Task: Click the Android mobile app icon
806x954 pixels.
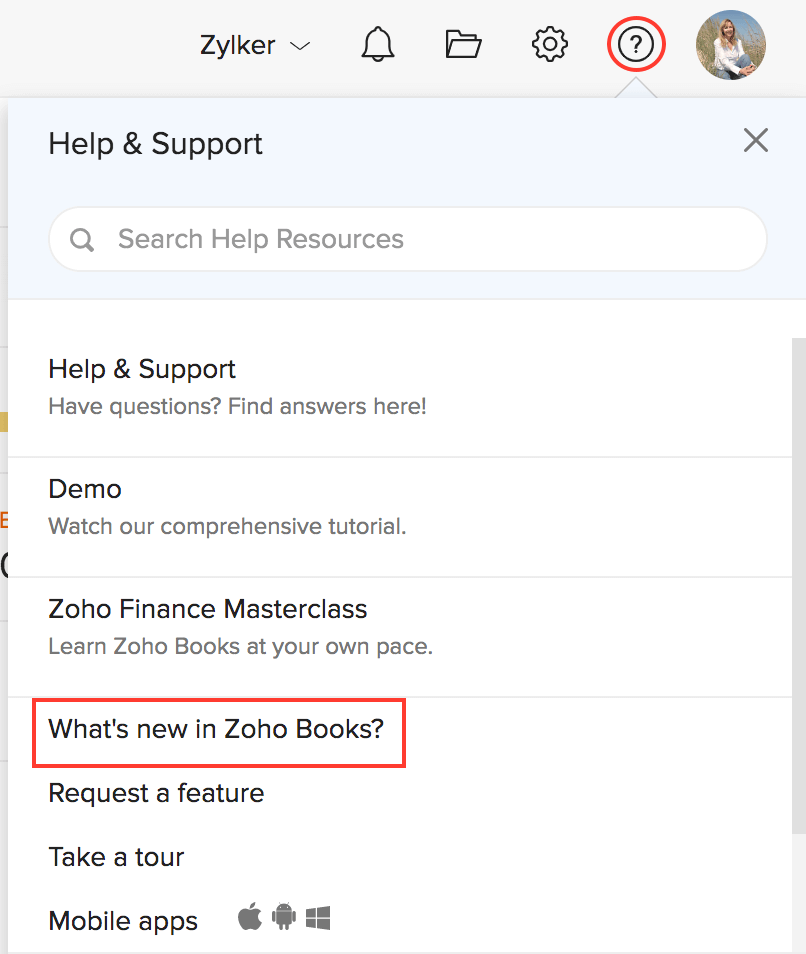Action: click(x=284, y=917)
